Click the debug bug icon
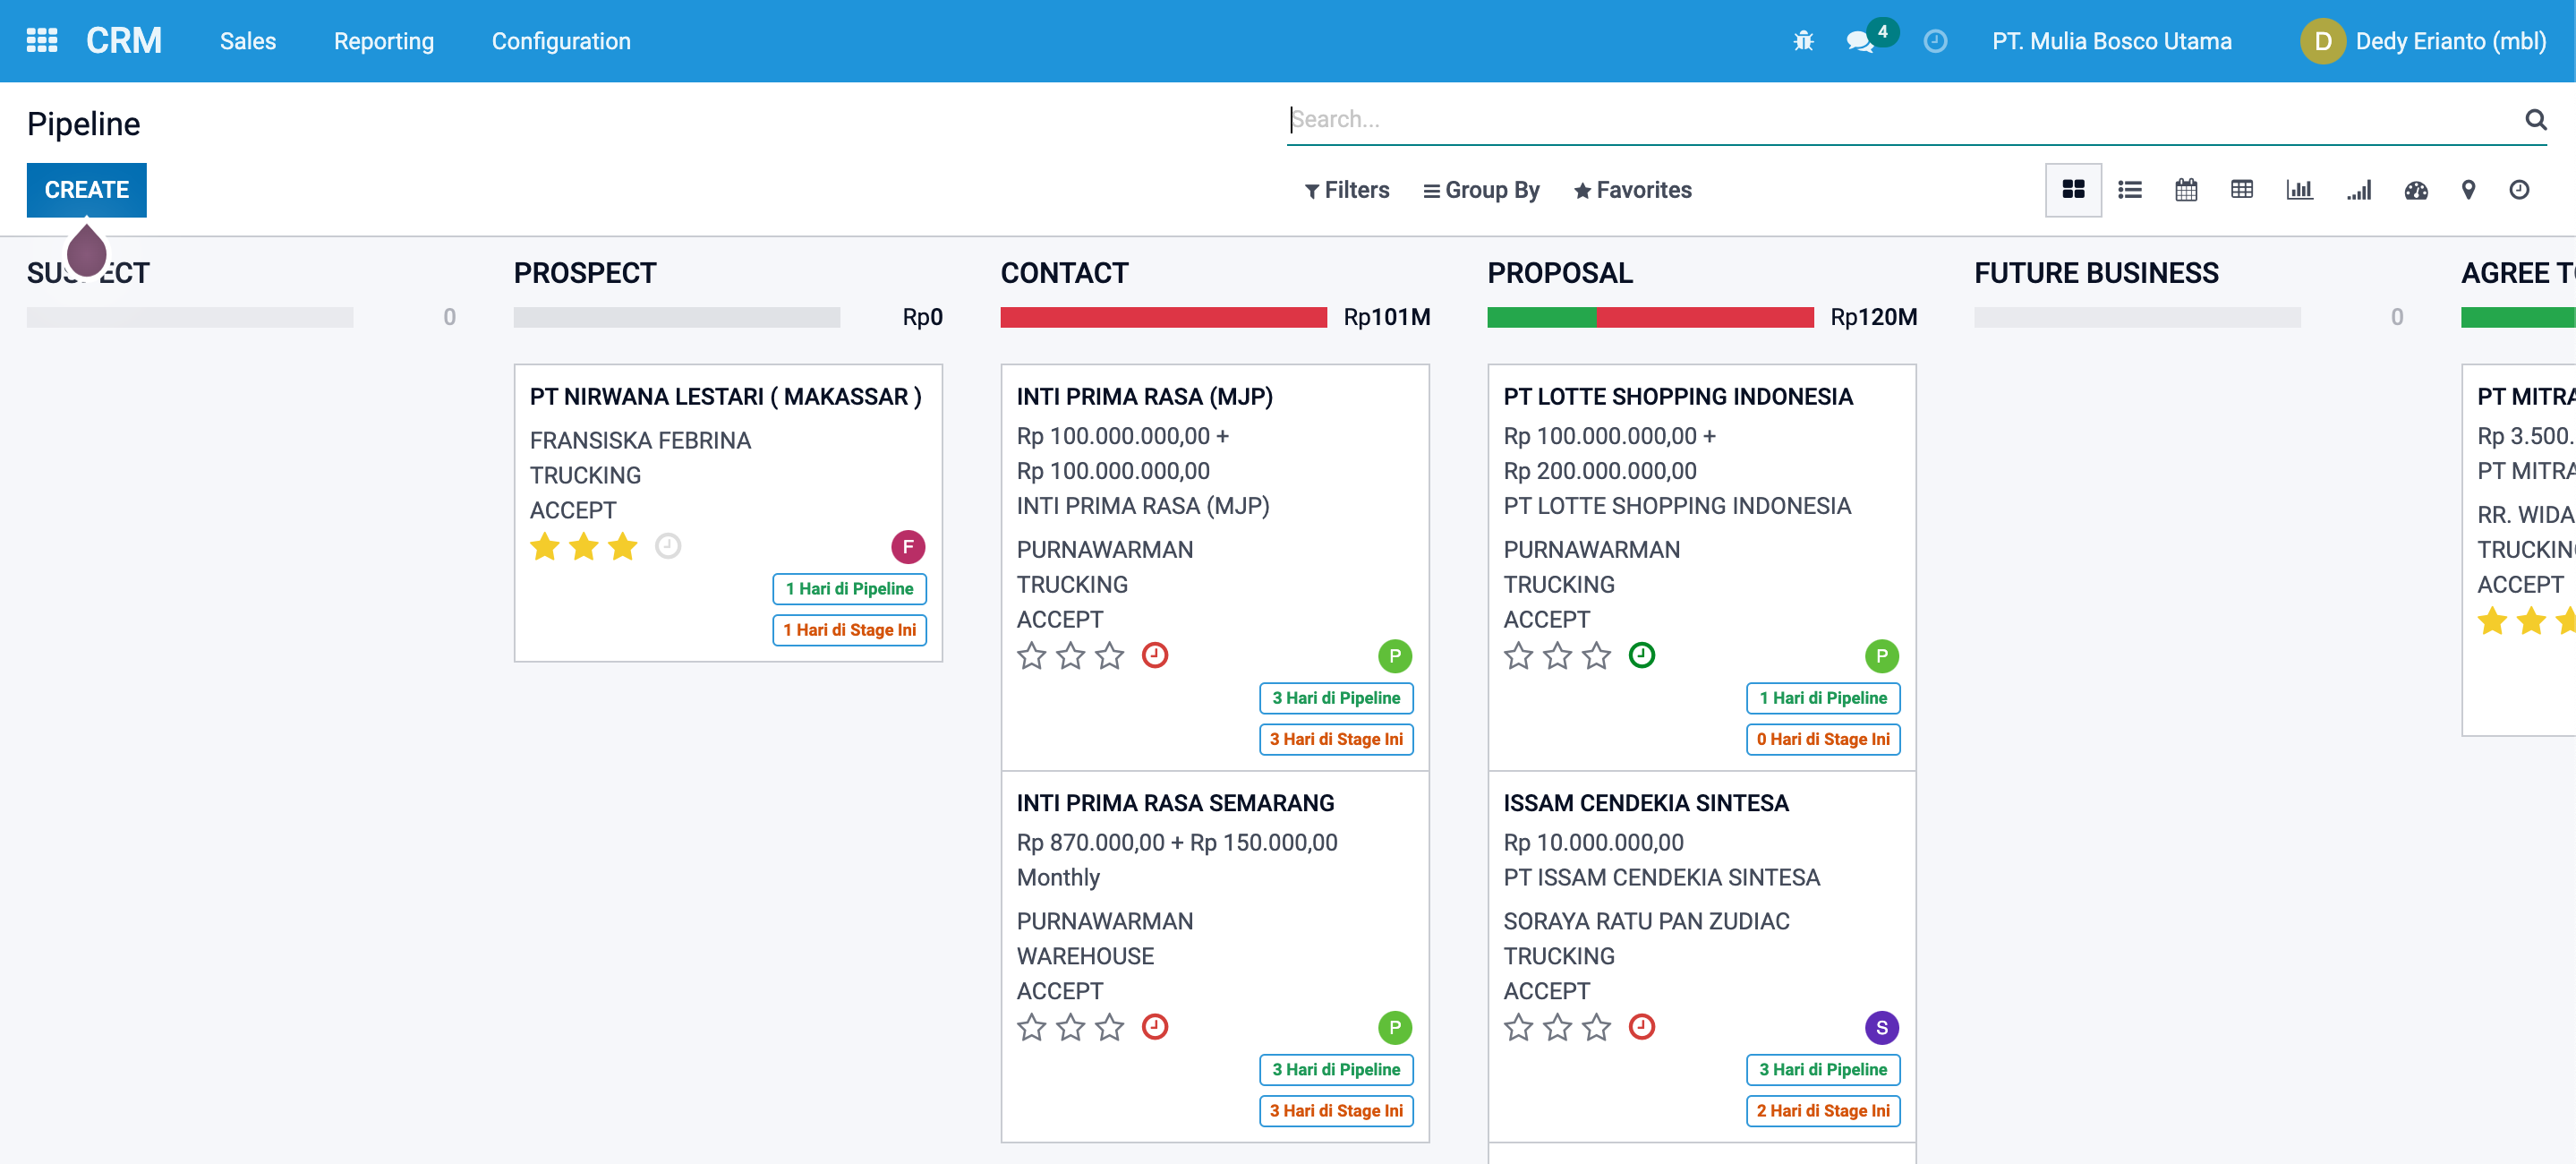2576x1164 pixels. (x=1803, y=41)
